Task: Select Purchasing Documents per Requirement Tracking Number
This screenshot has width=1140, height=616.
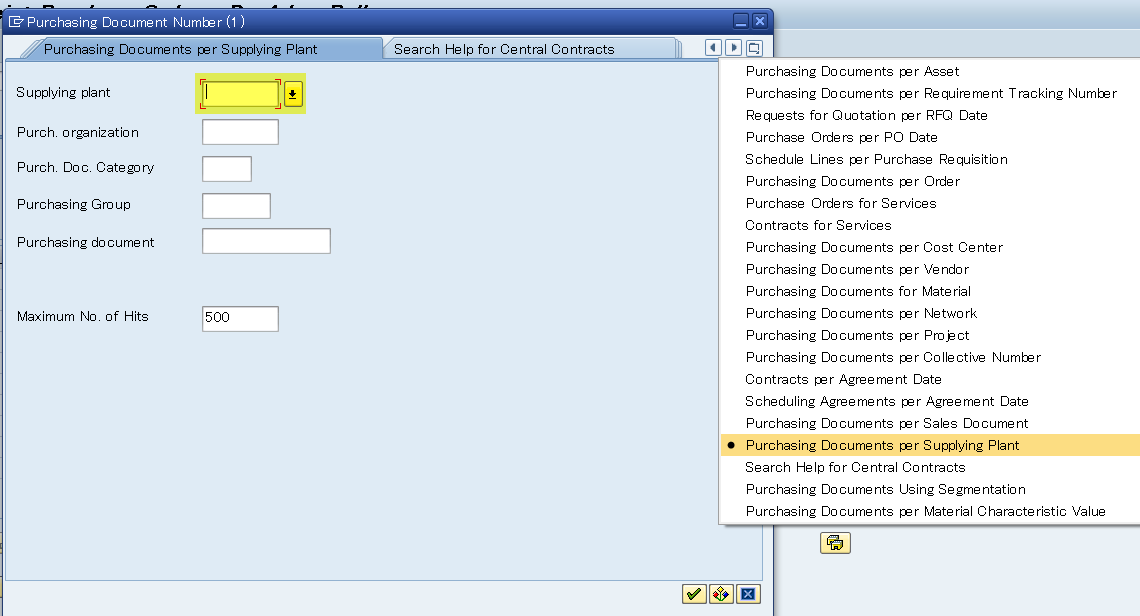Action: point(930,93)
